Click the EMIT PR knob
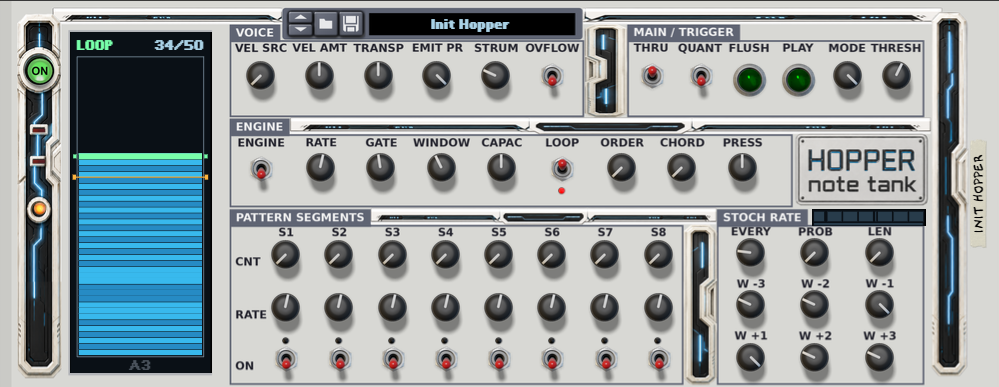Screen dimensions: 999x387 click(x=436, y=75)
